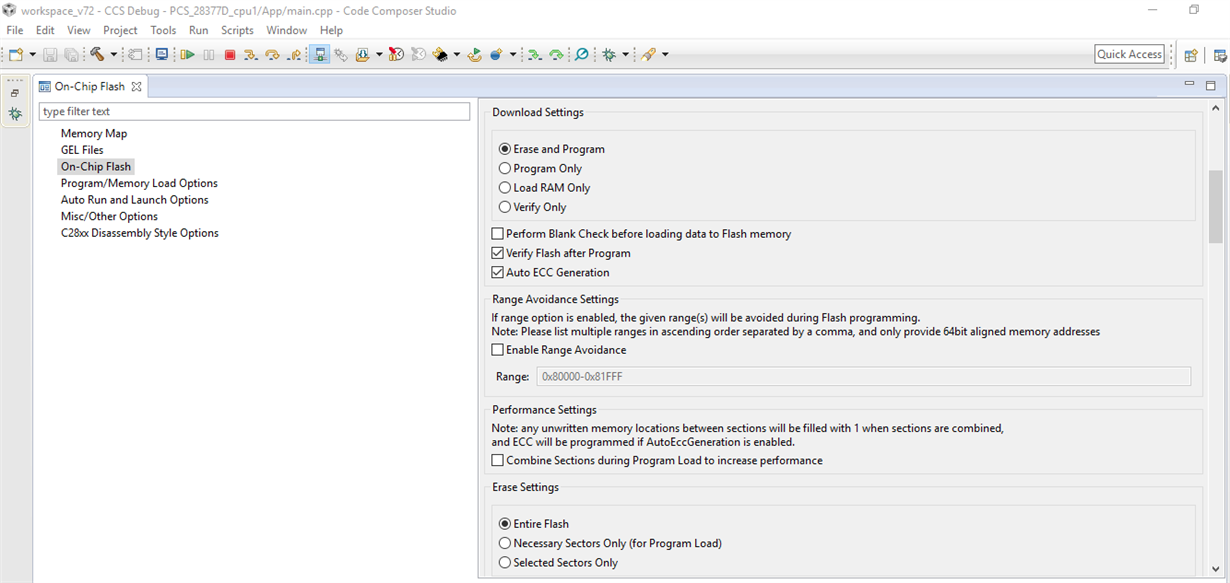Click the CCS Debug perspective icon
This screenshot has height=583, width=1230.
pyautogui.click(x=1220, y=56)
